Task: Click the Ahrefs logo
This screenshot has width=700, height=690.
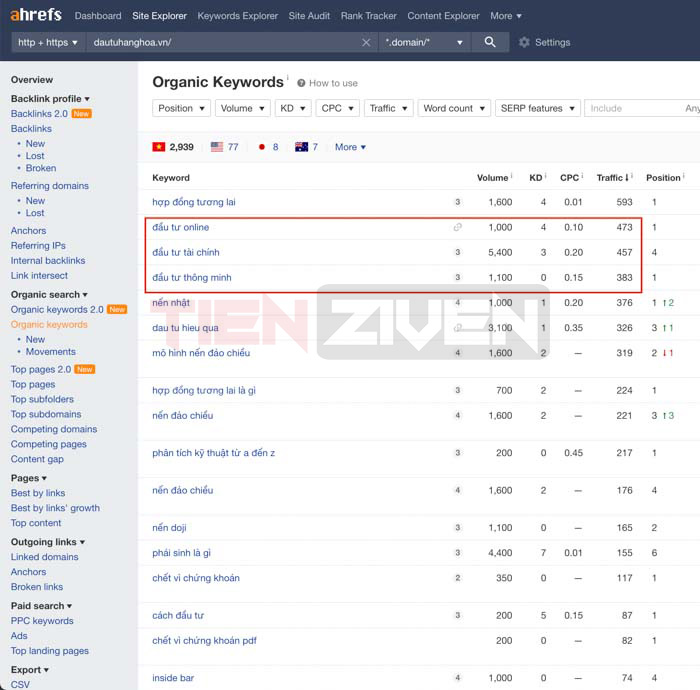Action: [36, 15]
